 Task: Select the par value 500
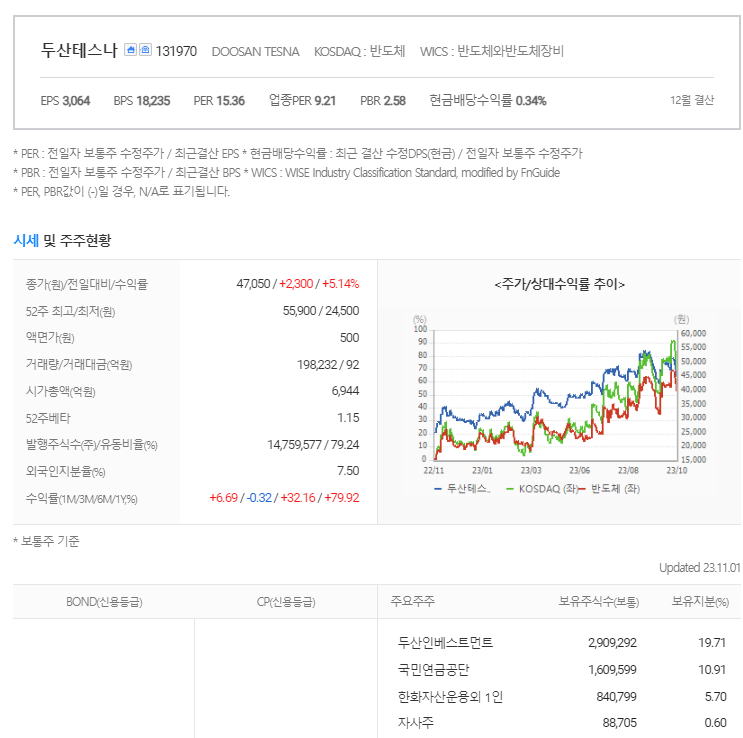coord(349,337)
